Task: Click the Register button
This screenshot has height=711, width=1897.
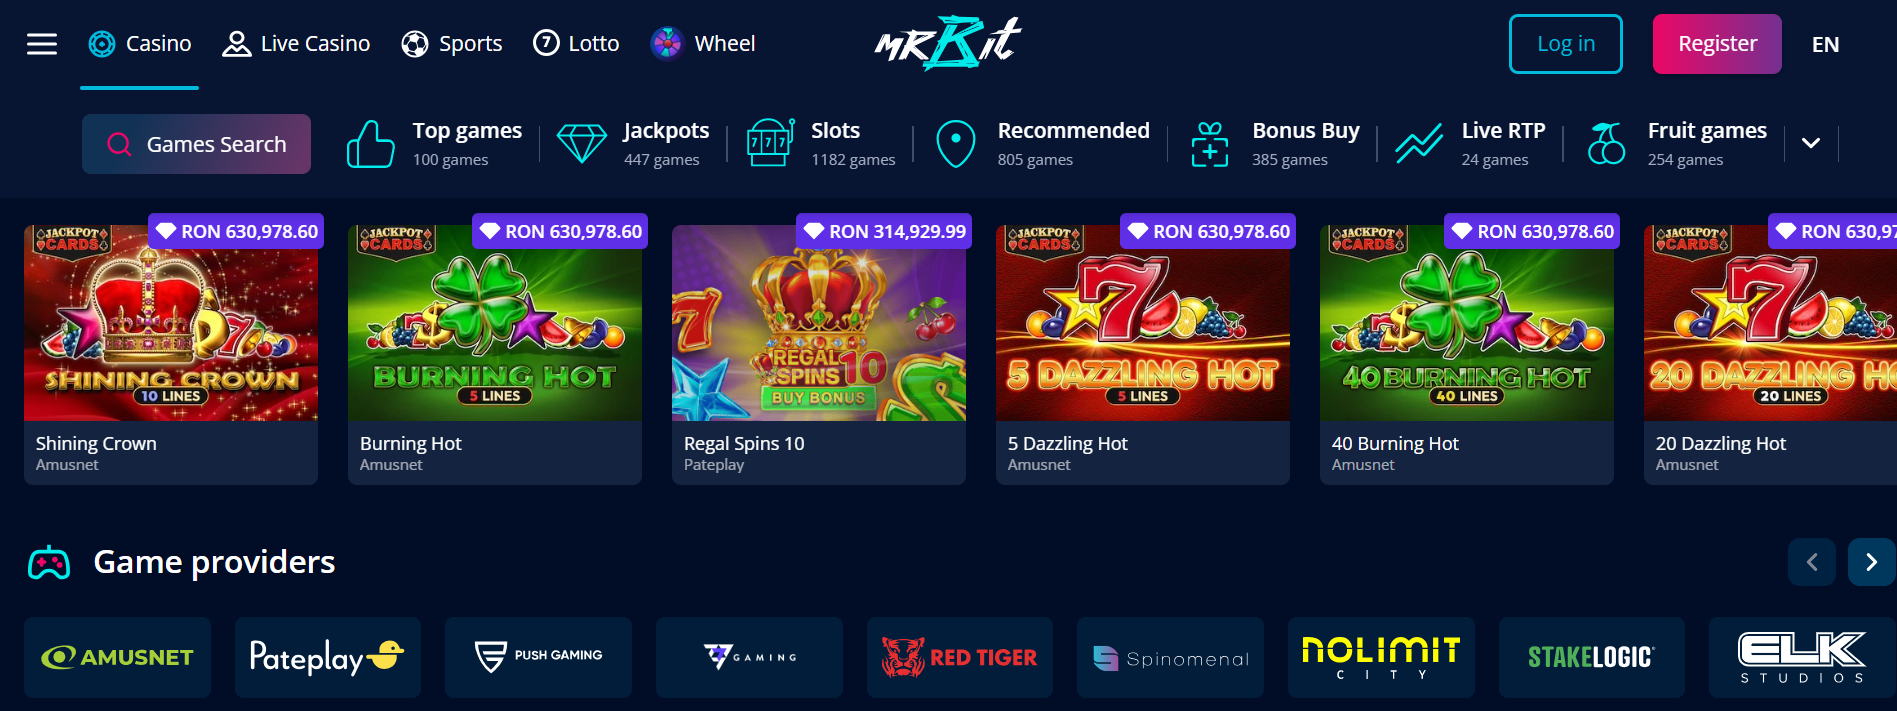Action: point(1717,44)
